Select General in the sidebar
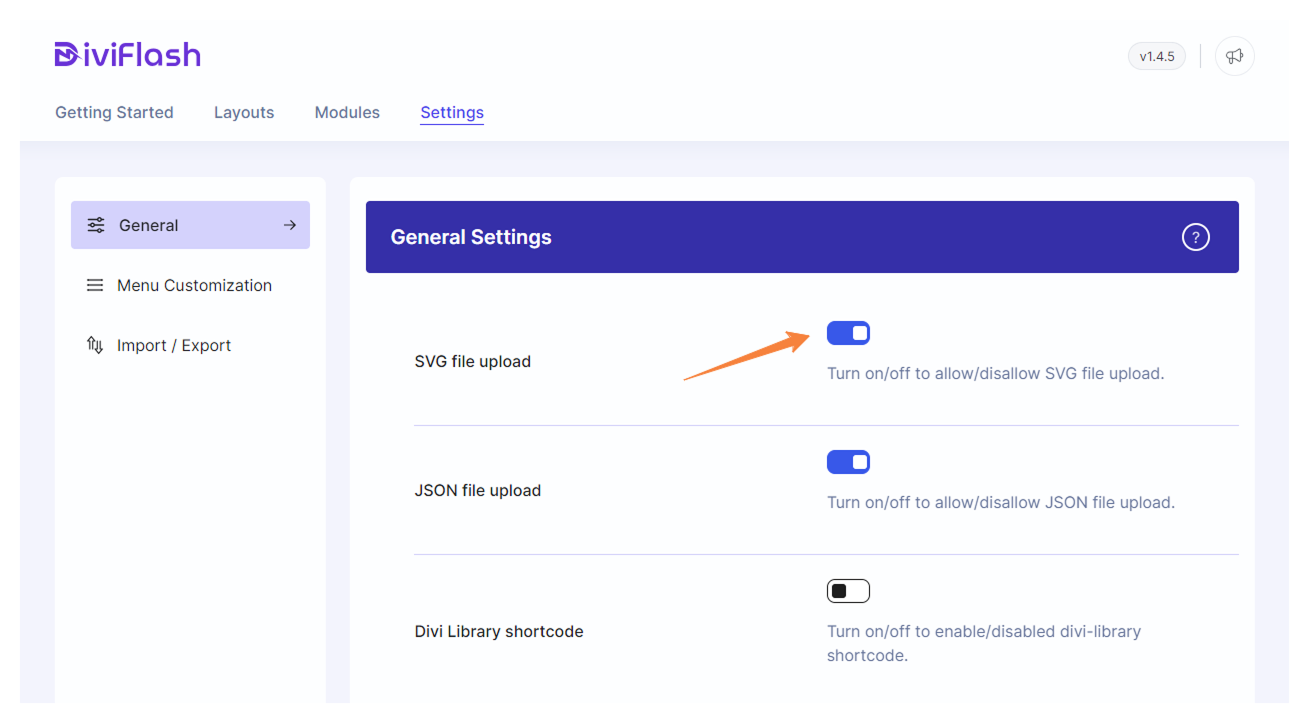This screenshot has width=1309, height=723. pyautogui.click(x=190, y=225)
